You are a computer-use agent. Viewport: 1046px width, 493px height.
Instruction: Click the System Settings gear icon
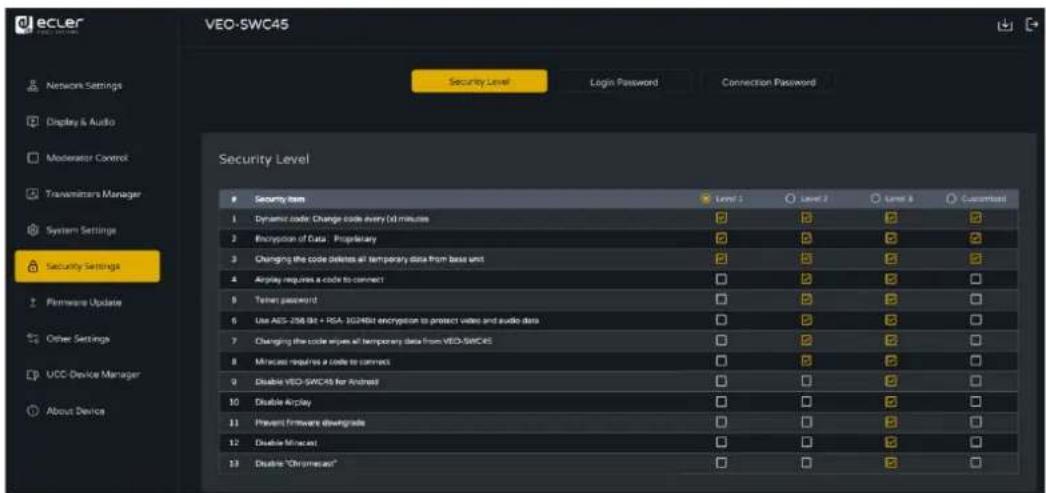(x=31, y=230)
